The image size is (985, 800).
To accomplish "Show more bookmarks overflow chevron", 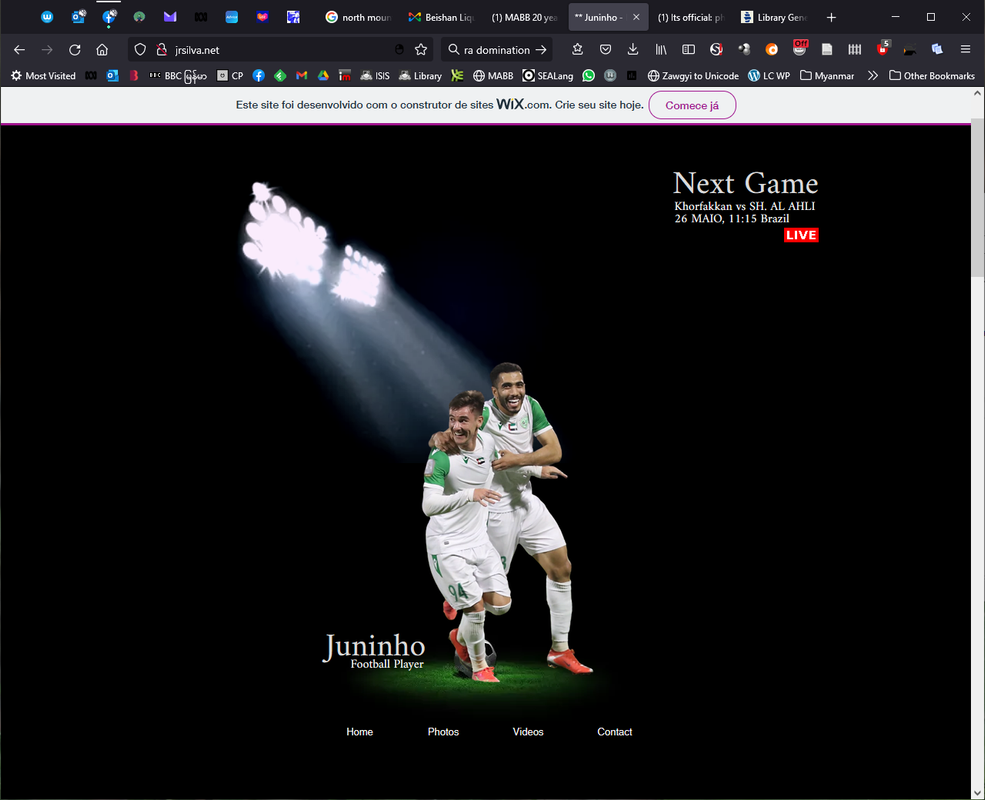I will (x=873, y=75).
